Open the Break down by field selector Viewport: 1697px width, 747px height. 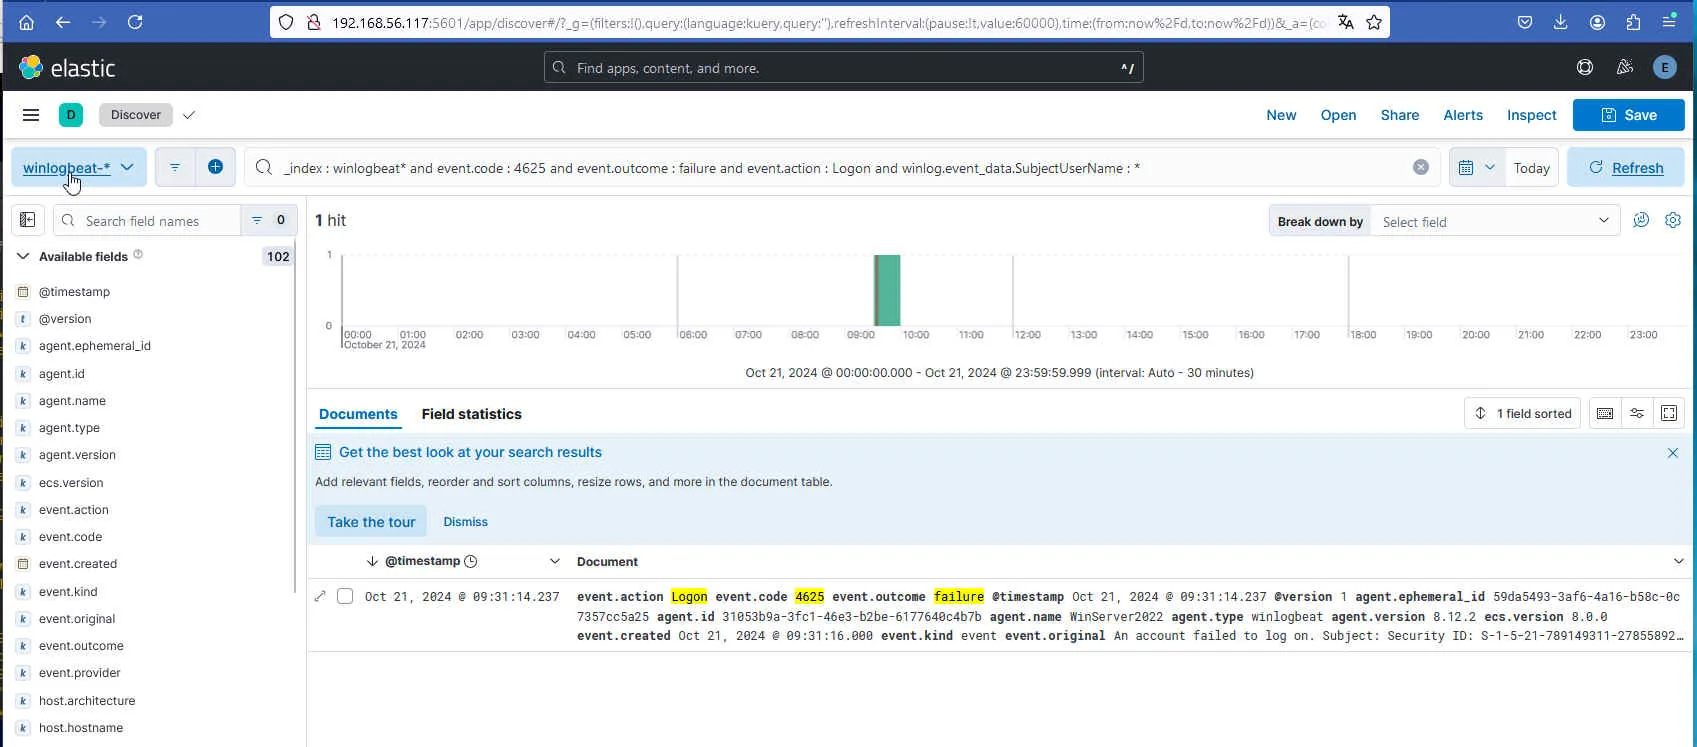pyautogui.click(x=1494, y=221)
